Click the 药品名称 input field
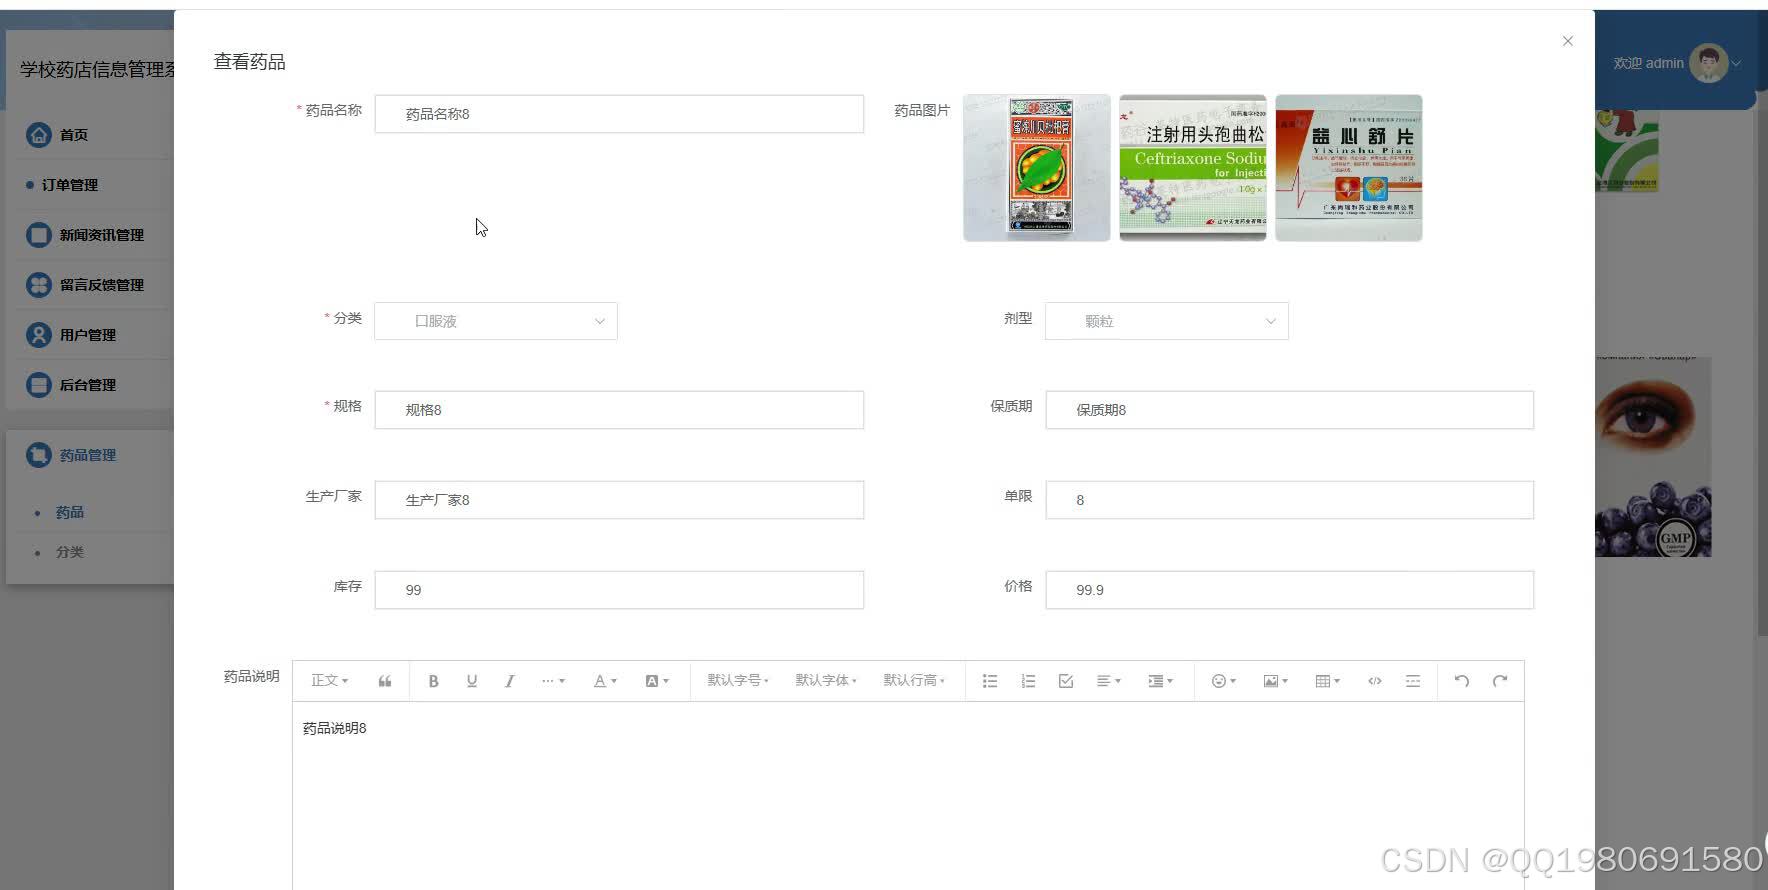 [619, 114]
